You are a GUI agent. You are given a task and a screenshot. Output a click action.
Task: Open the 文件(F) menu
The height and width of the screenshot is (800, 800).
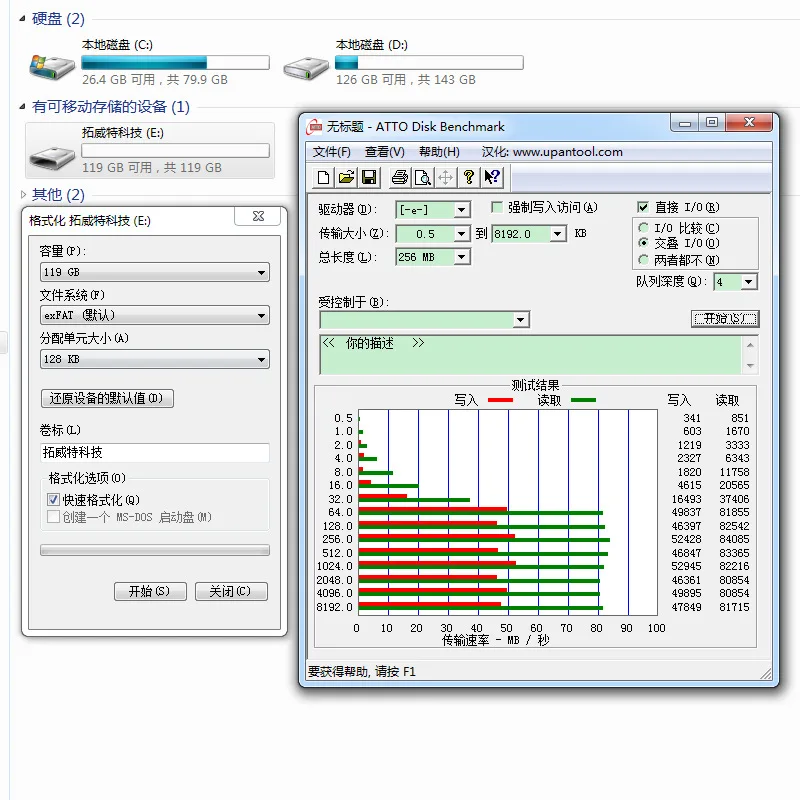tap(332, 152)
